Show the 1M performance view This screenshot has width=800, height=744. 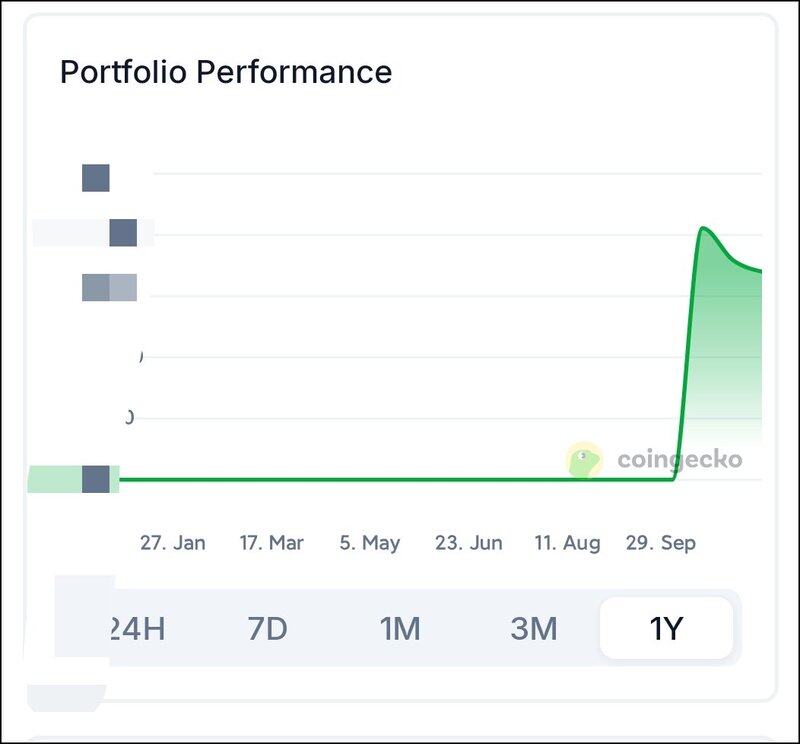tap(400, 629)
